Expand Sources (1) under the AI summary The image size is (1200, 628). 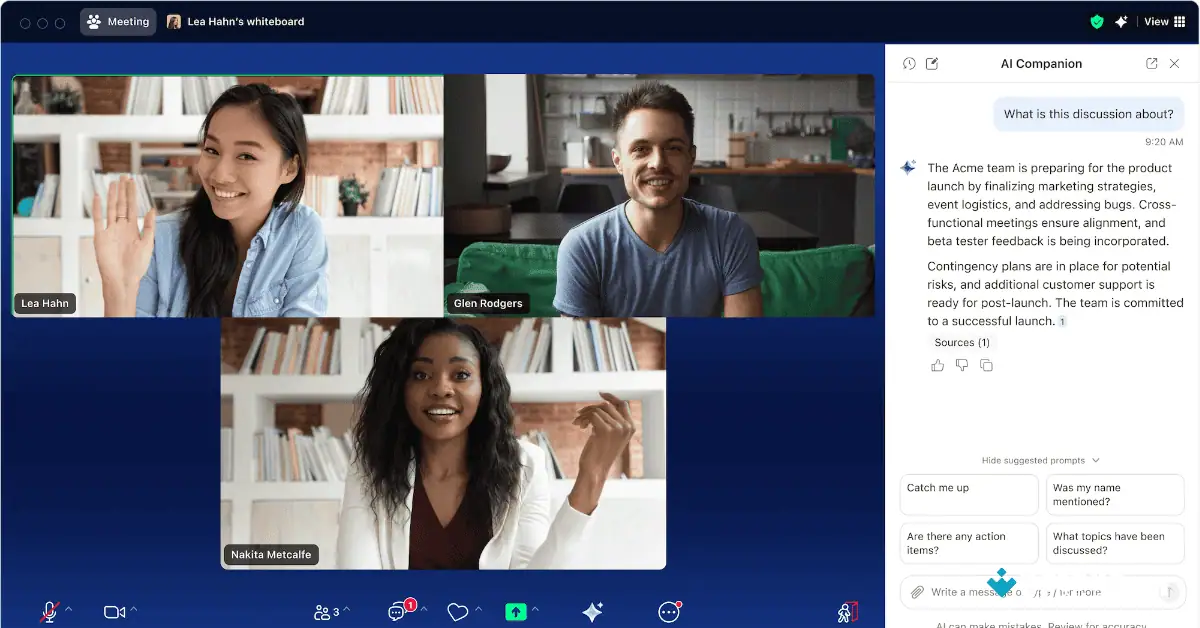(x=962, y=342)
